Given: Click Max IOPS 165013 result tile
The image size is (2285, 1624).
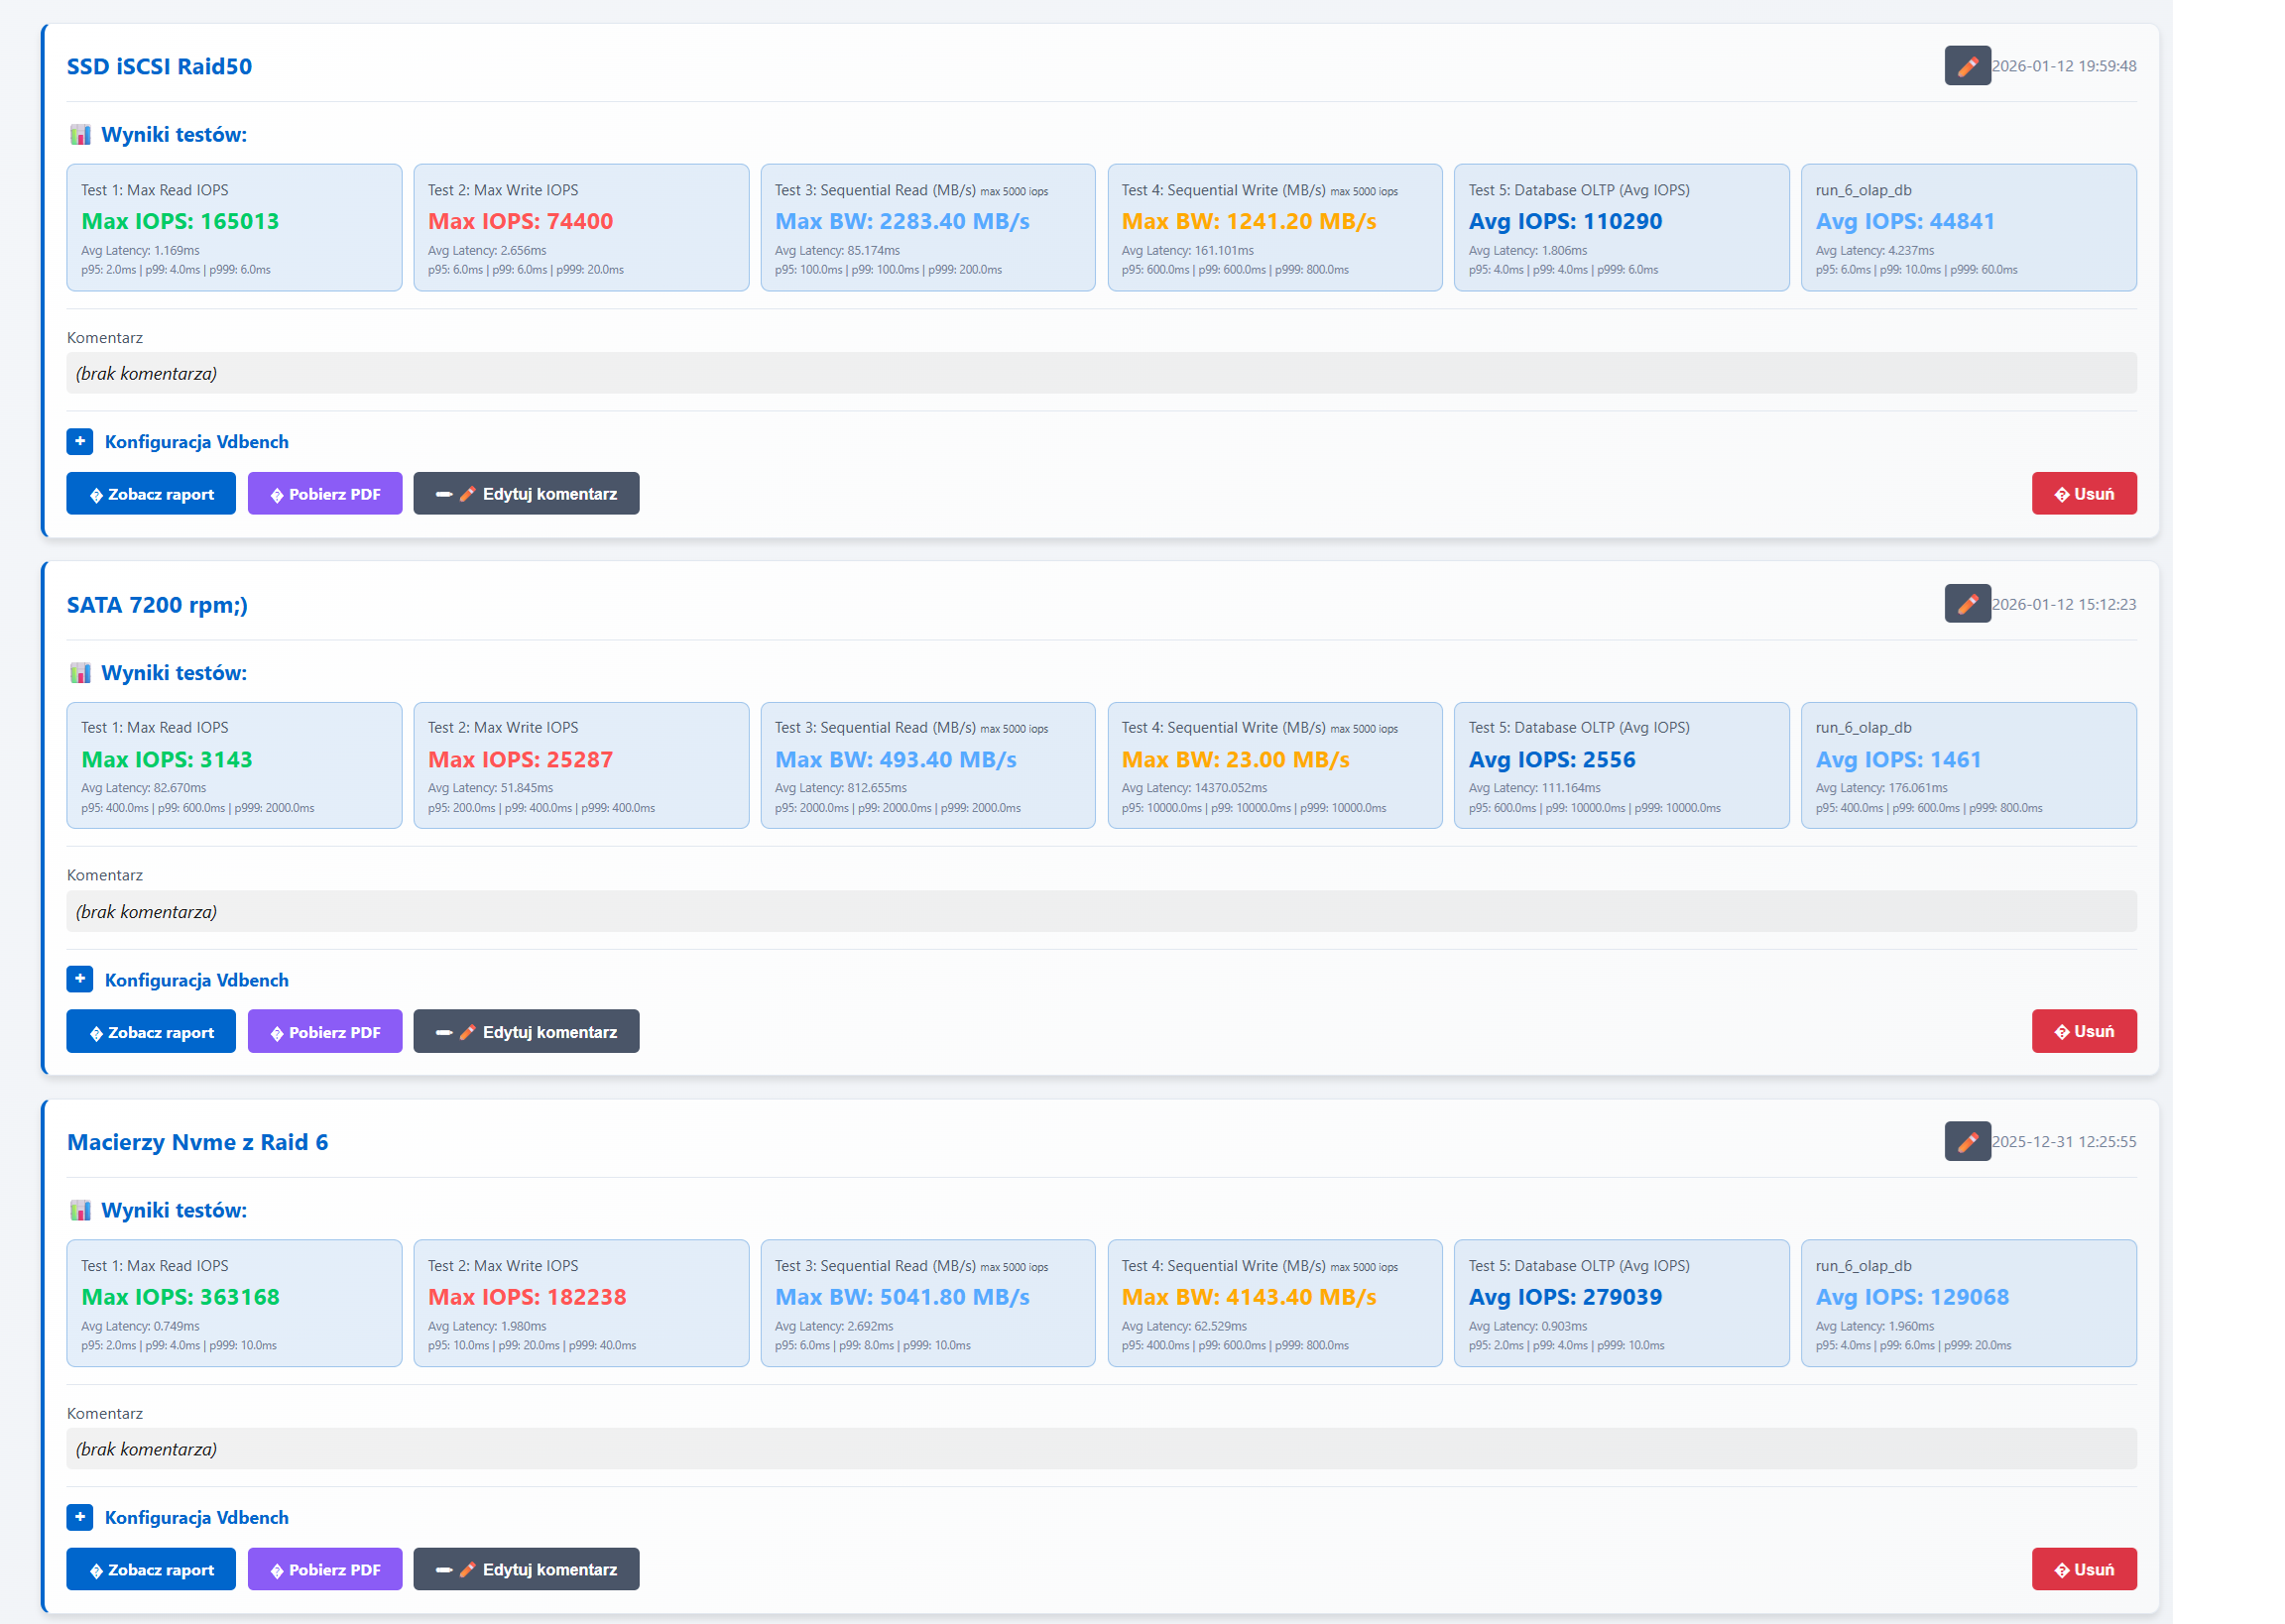Looking at the screenshot, I should point(234,228).
